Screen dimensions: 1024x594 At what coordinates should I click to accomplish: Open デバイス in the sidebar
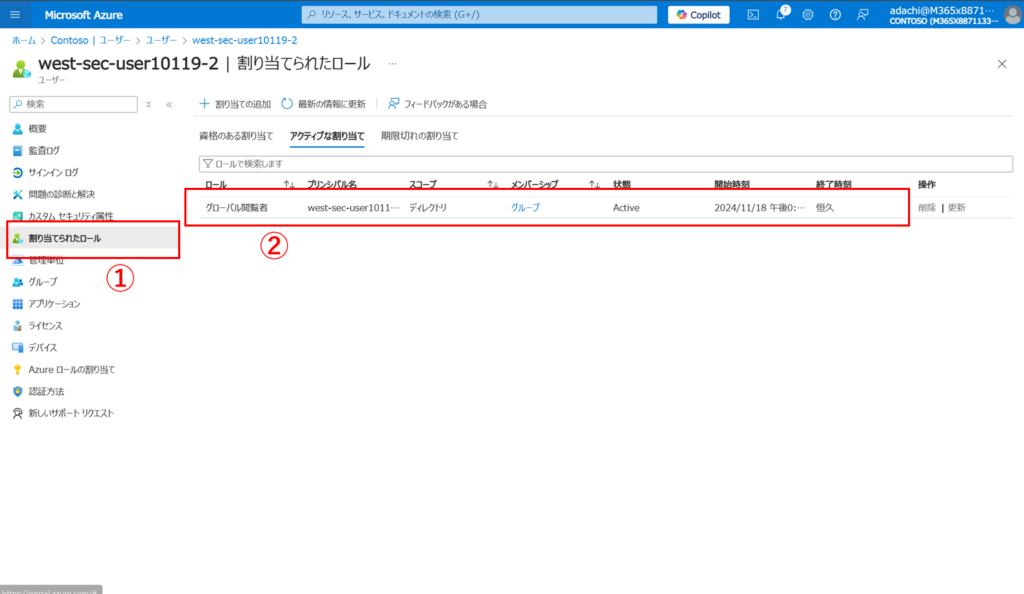pos(42,348)
